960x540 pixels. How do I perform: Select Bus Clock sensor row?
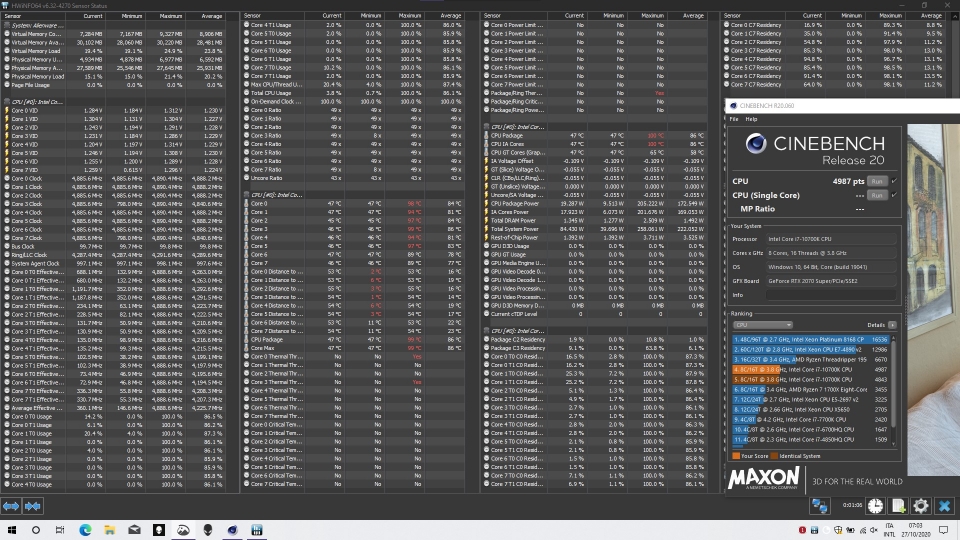[x=114, y=247]
